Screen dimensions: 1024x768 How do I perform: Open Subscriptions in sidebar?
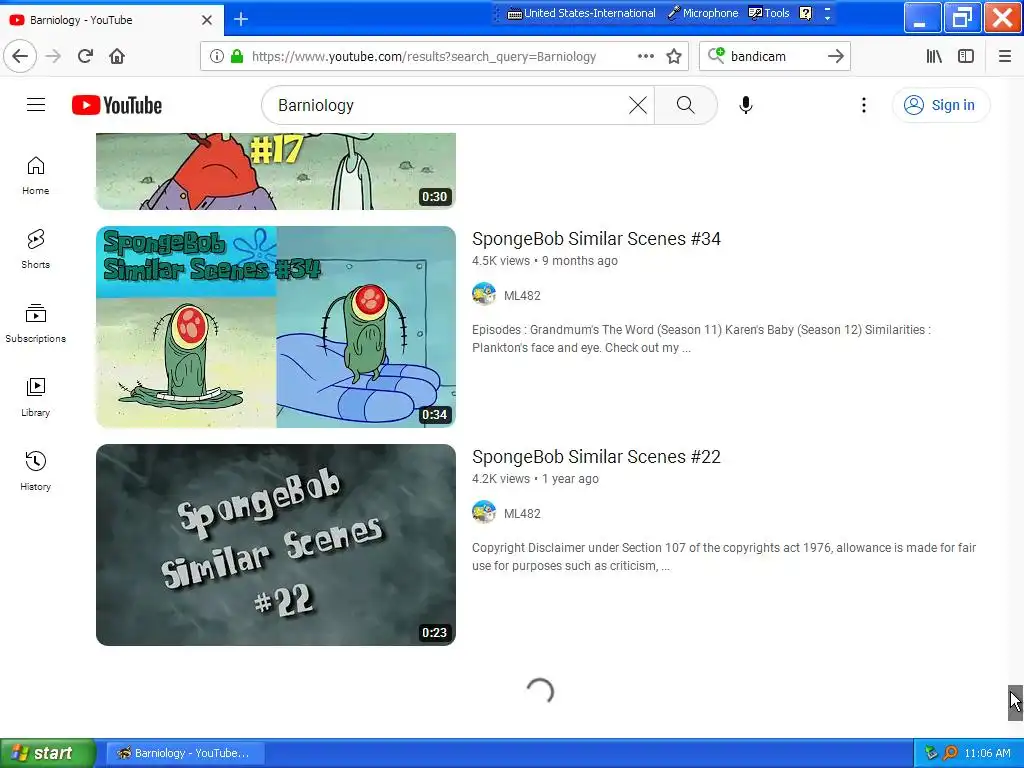coord(35,323)
